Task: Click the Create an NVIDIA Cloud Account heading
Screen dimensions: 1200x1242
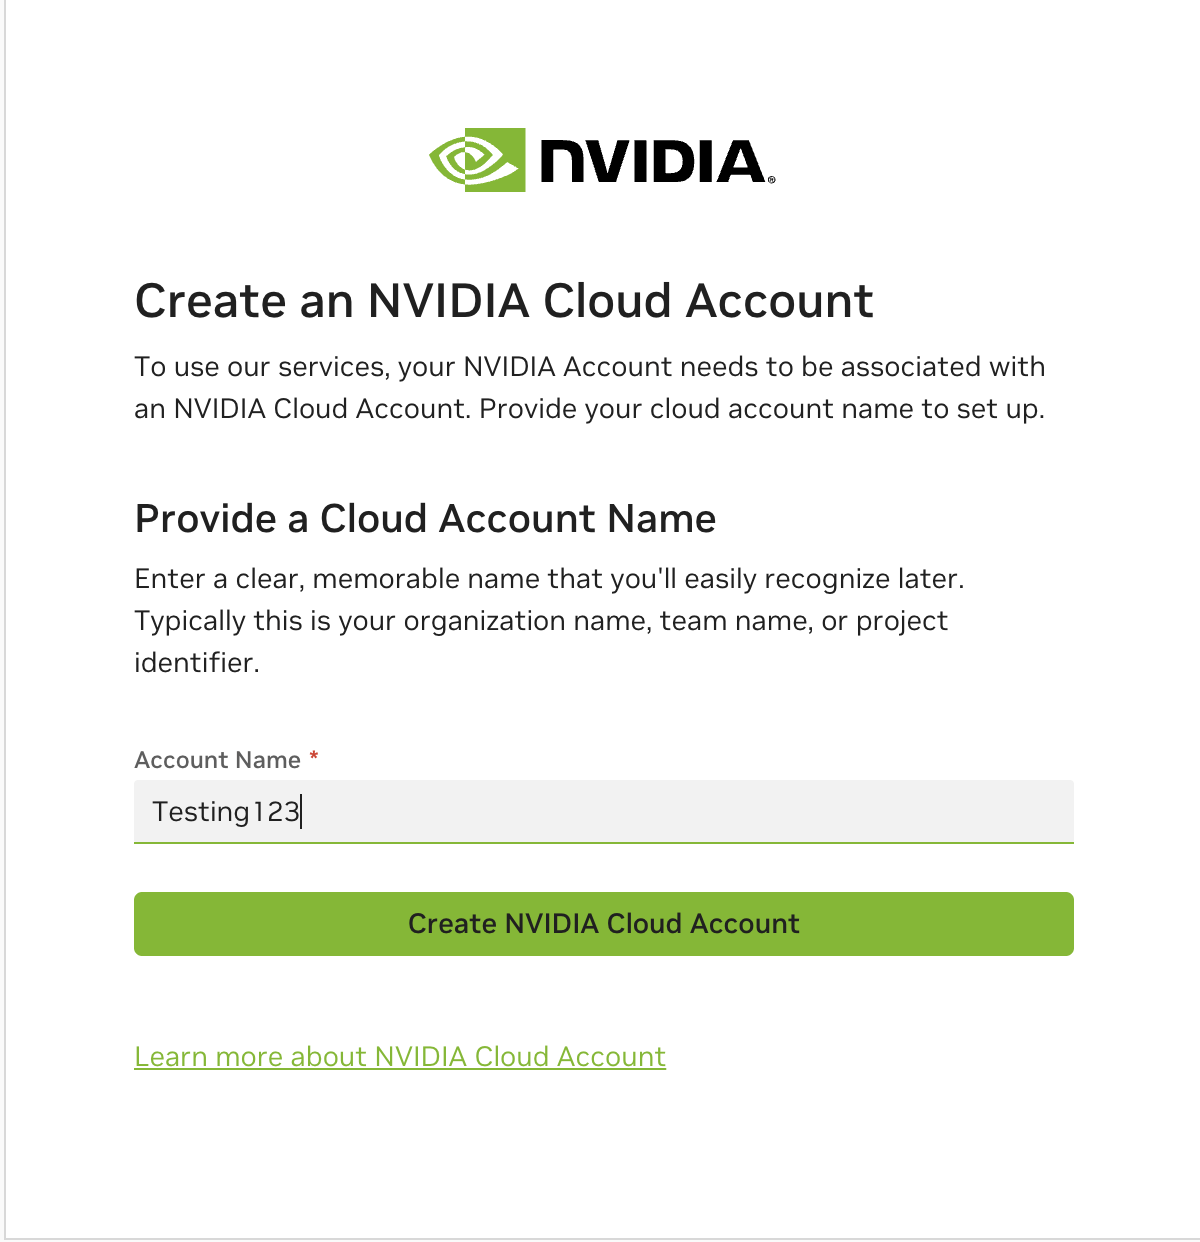Action: [503, 300]
